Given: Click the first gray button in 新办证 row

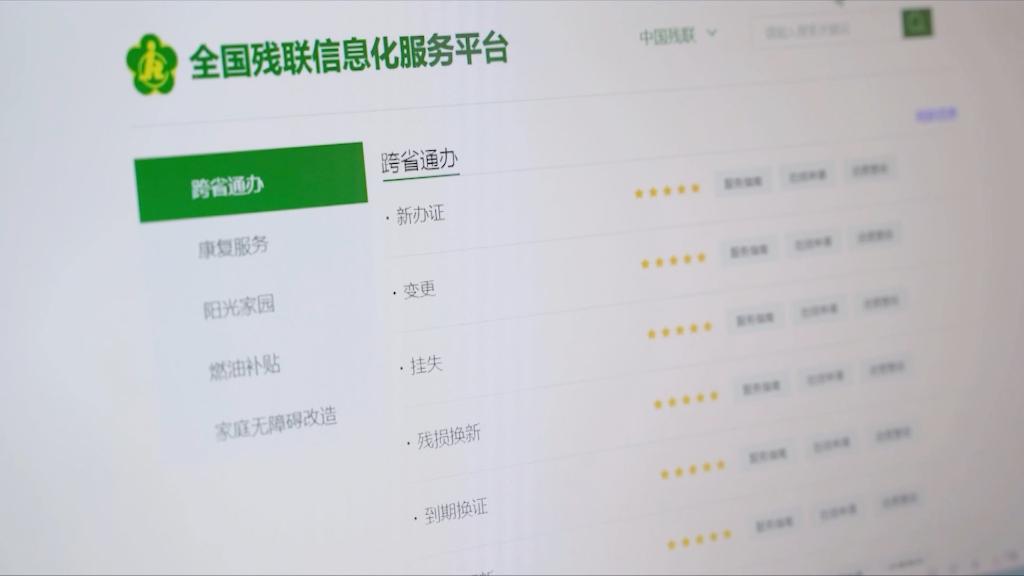Looking at the screenshot, I should pos(742,182).
